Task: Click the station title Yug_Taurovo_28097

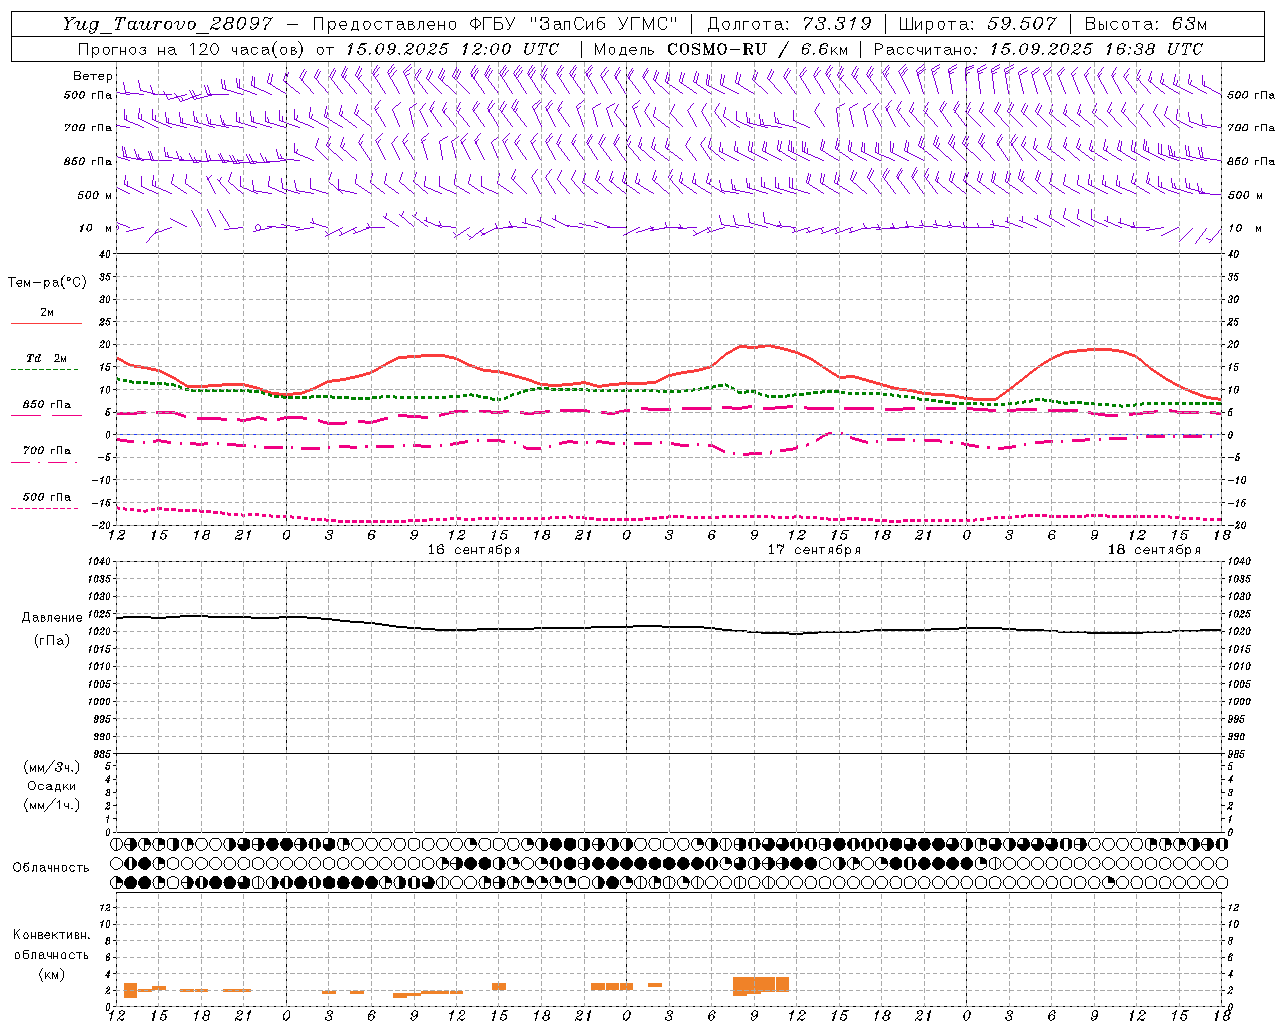Action: (x=167, y=24)
